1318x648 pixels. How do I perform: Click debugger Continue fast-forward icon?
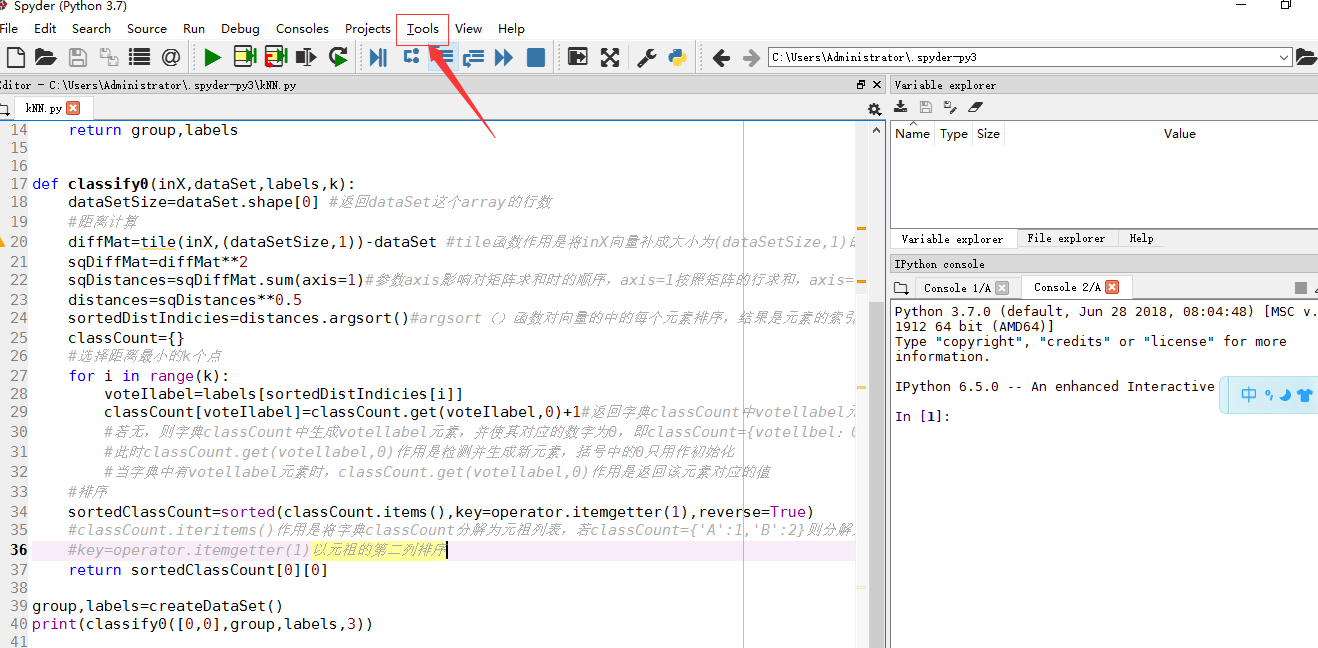tap(504, 57)
